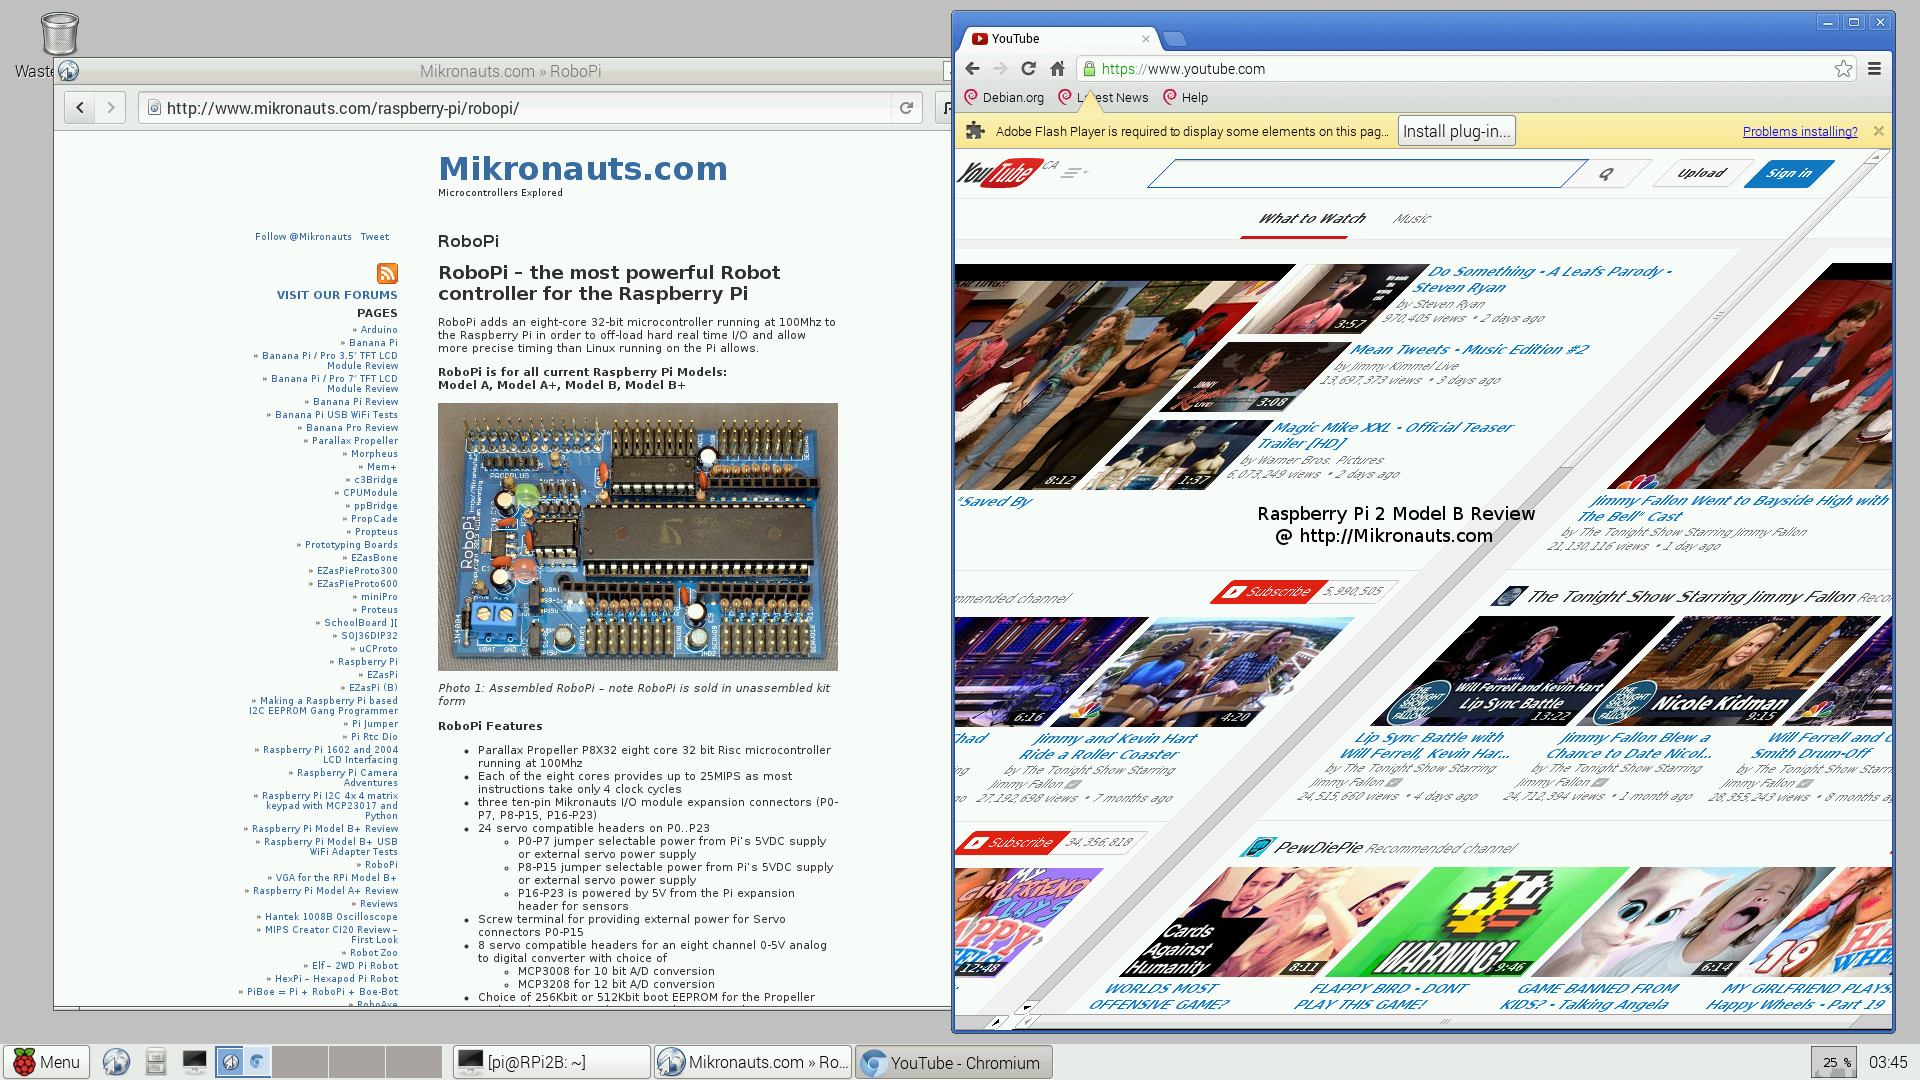Go back in Mikronauts browser window
1920x1080 pixels.
(80, 108)
